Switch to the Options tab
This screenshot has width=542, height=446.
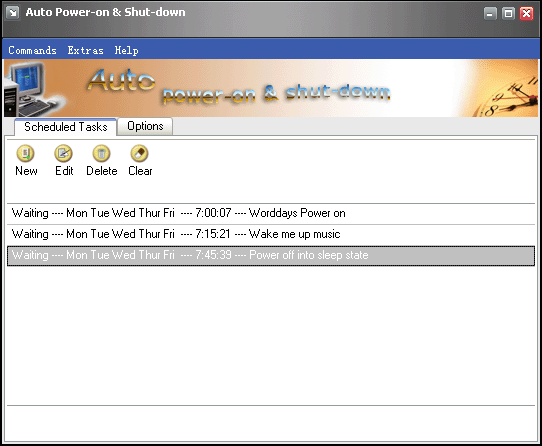(145, 126)
